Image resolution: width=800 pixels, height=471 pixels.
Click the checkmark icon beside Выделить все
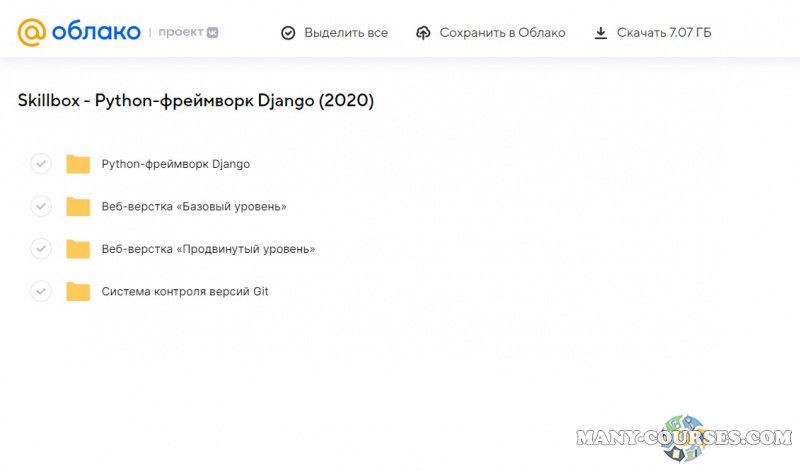[288, 33]
